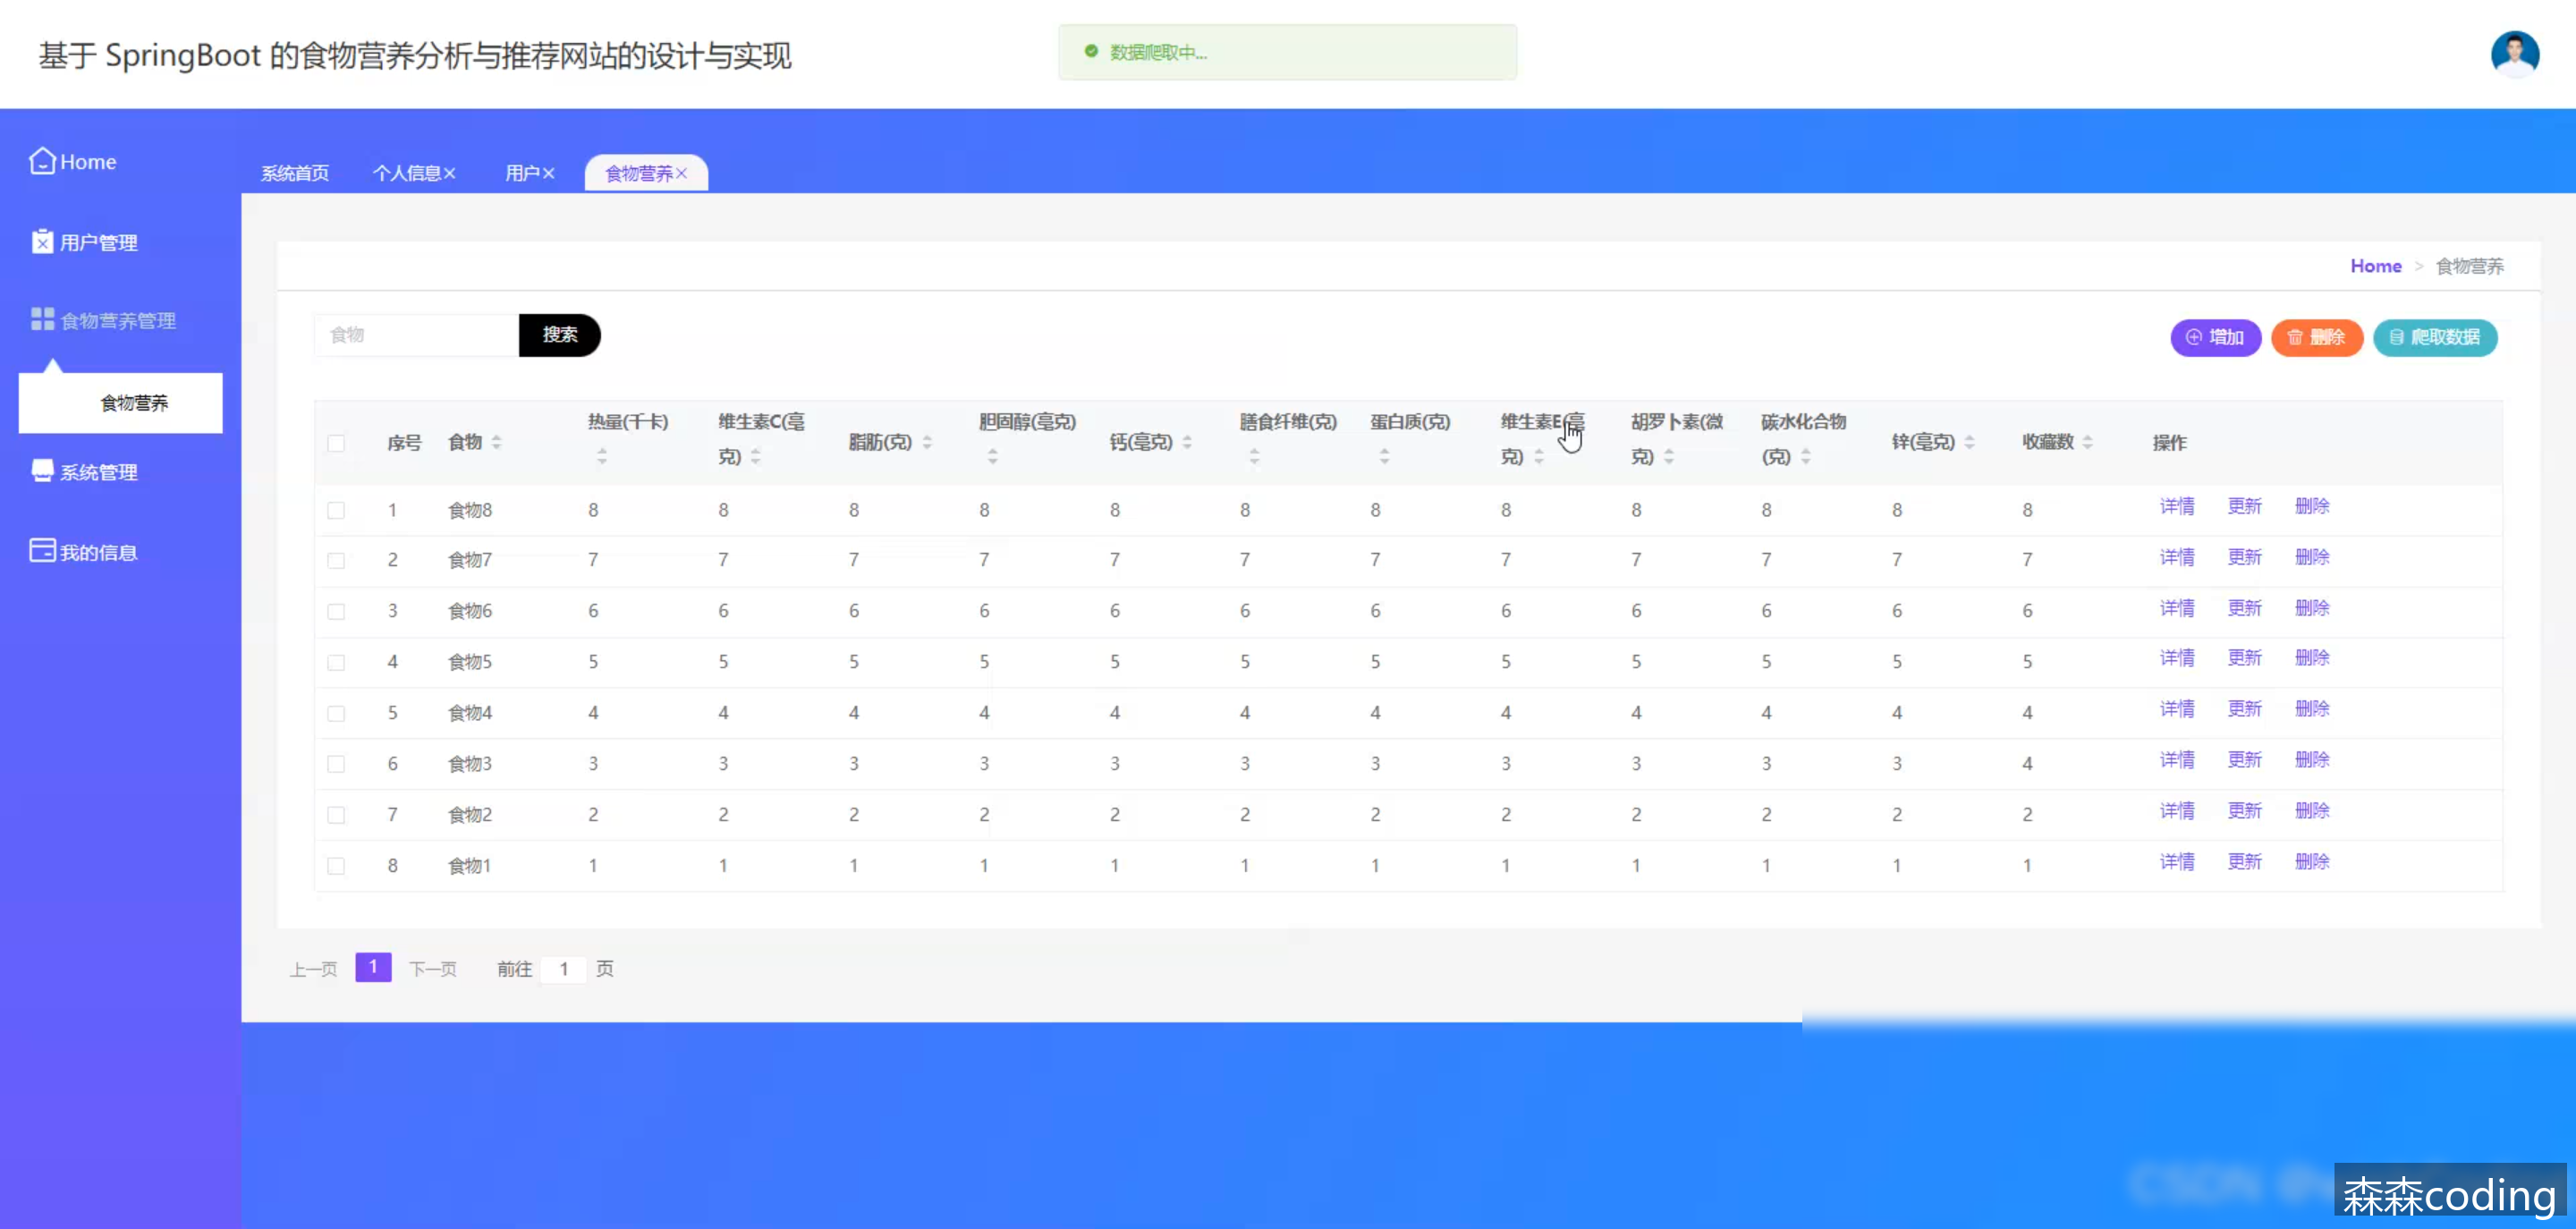This screenshot has width=2576, height=1229.
Task: Close the 个人信息 tab with its X
Action: (450, 174)
